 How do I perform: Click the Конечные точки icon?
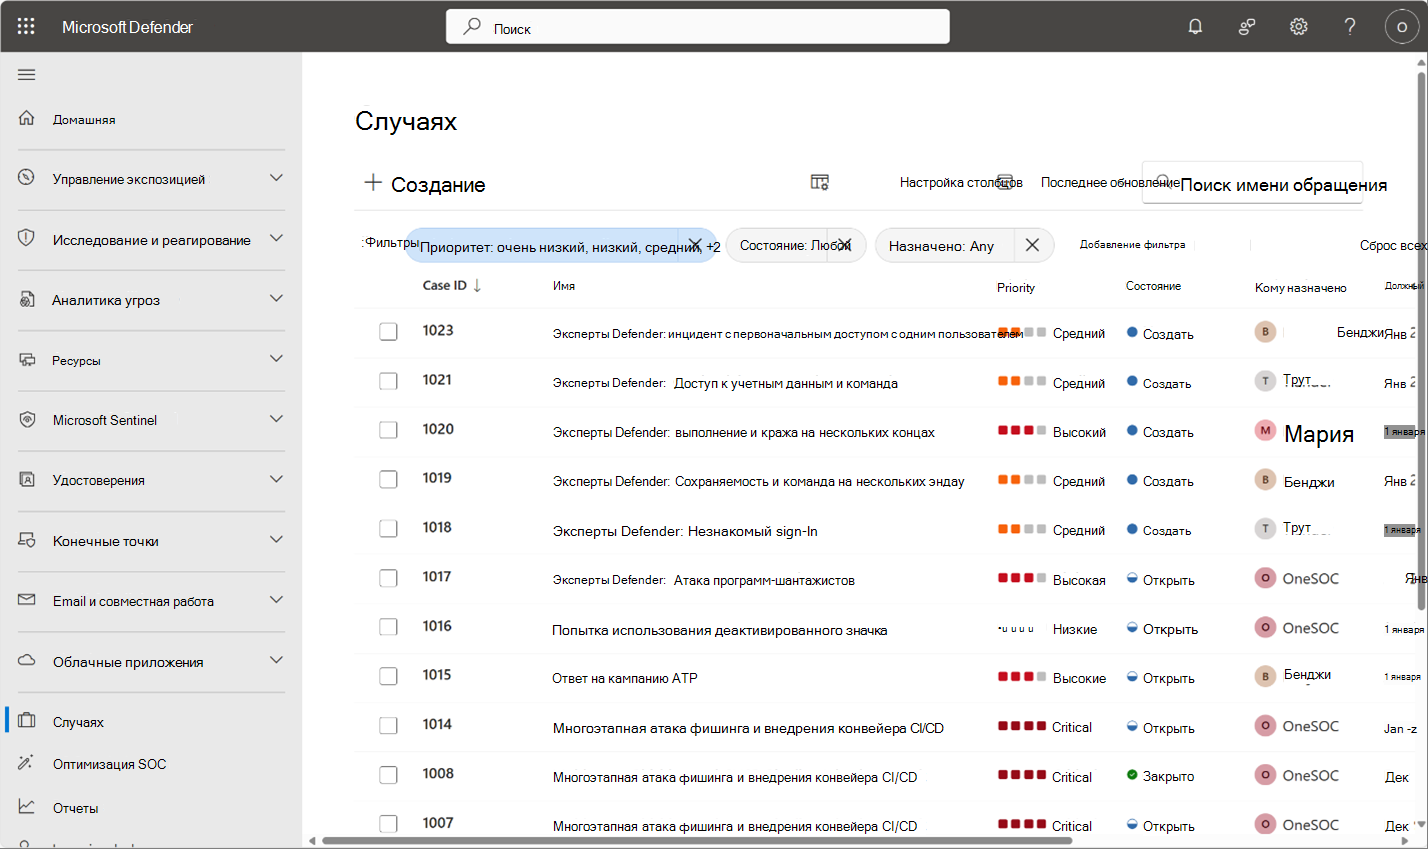(x=27, y=540)
